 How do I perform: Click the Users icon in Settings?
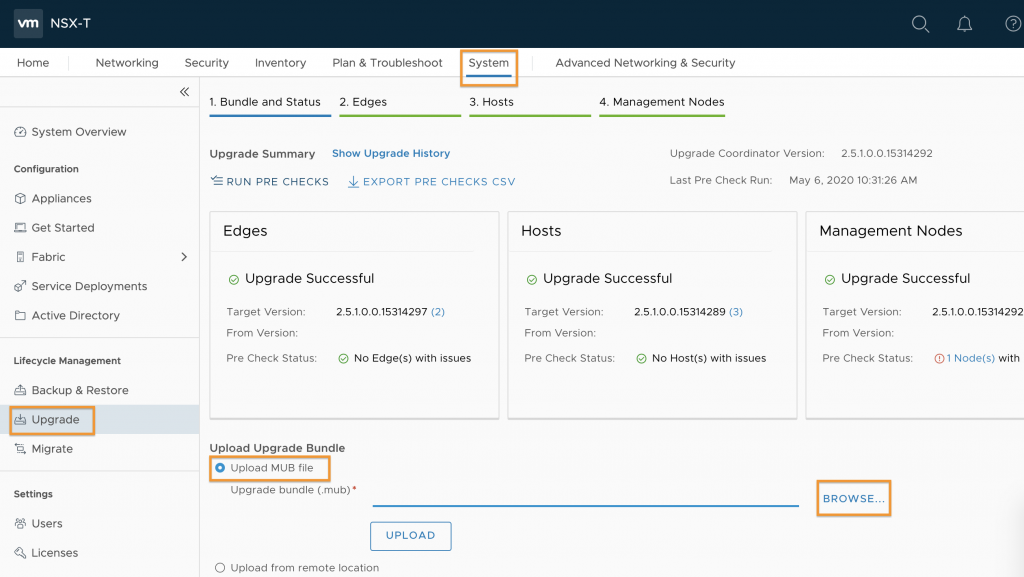click(x=20, y=523)
